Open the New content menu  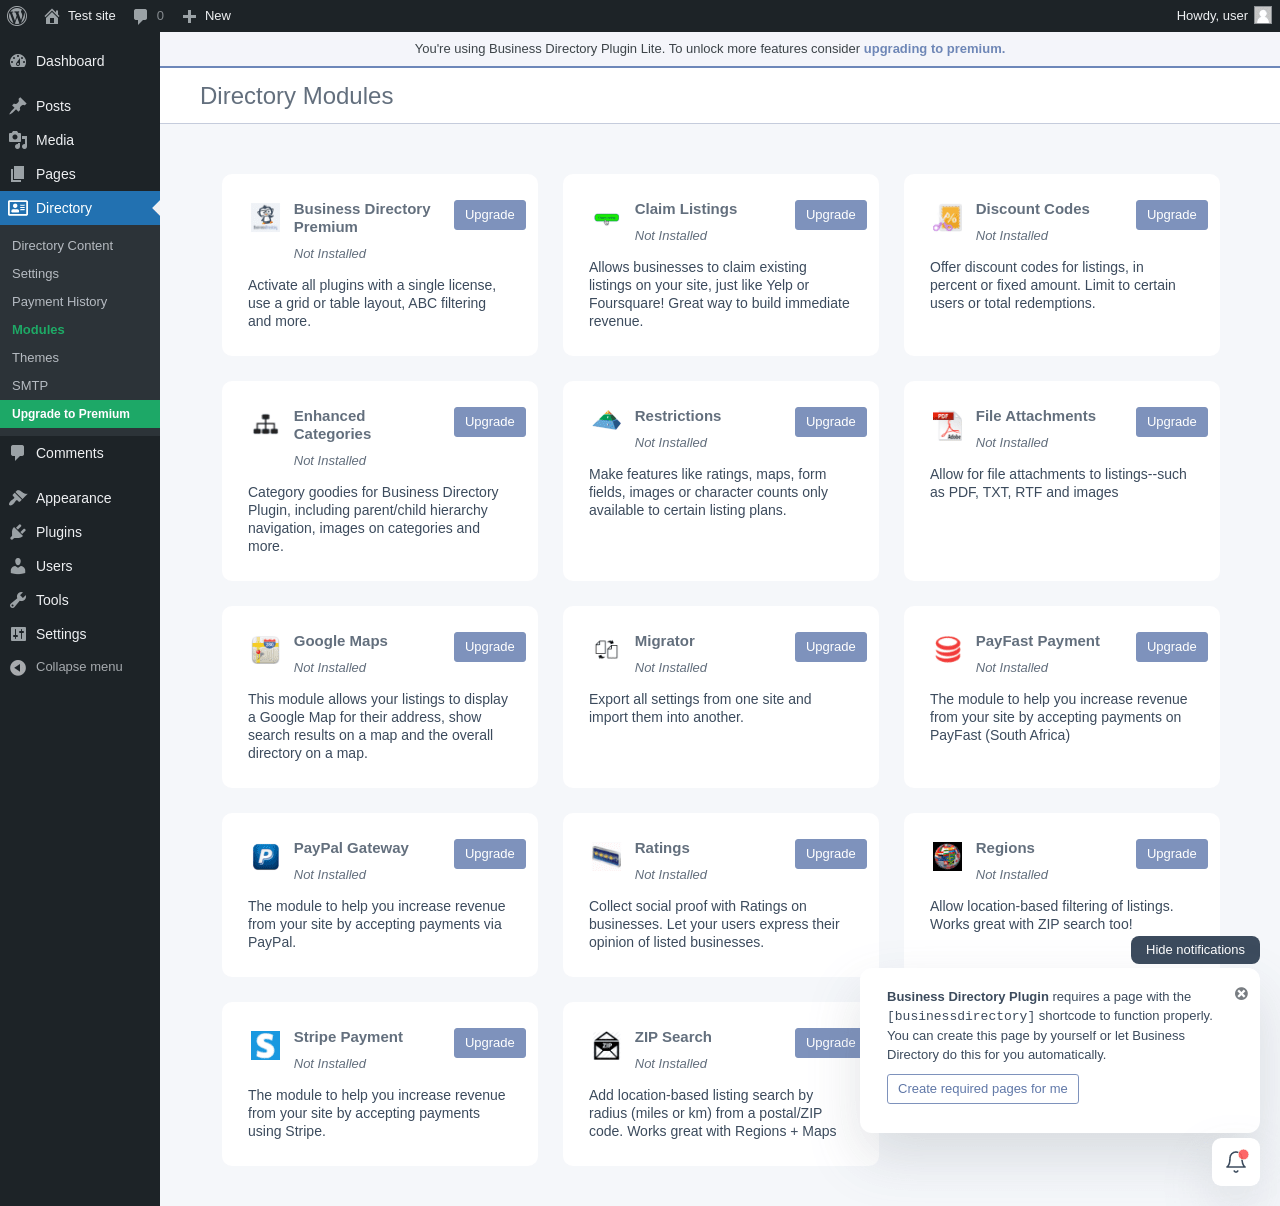[206, 16]
